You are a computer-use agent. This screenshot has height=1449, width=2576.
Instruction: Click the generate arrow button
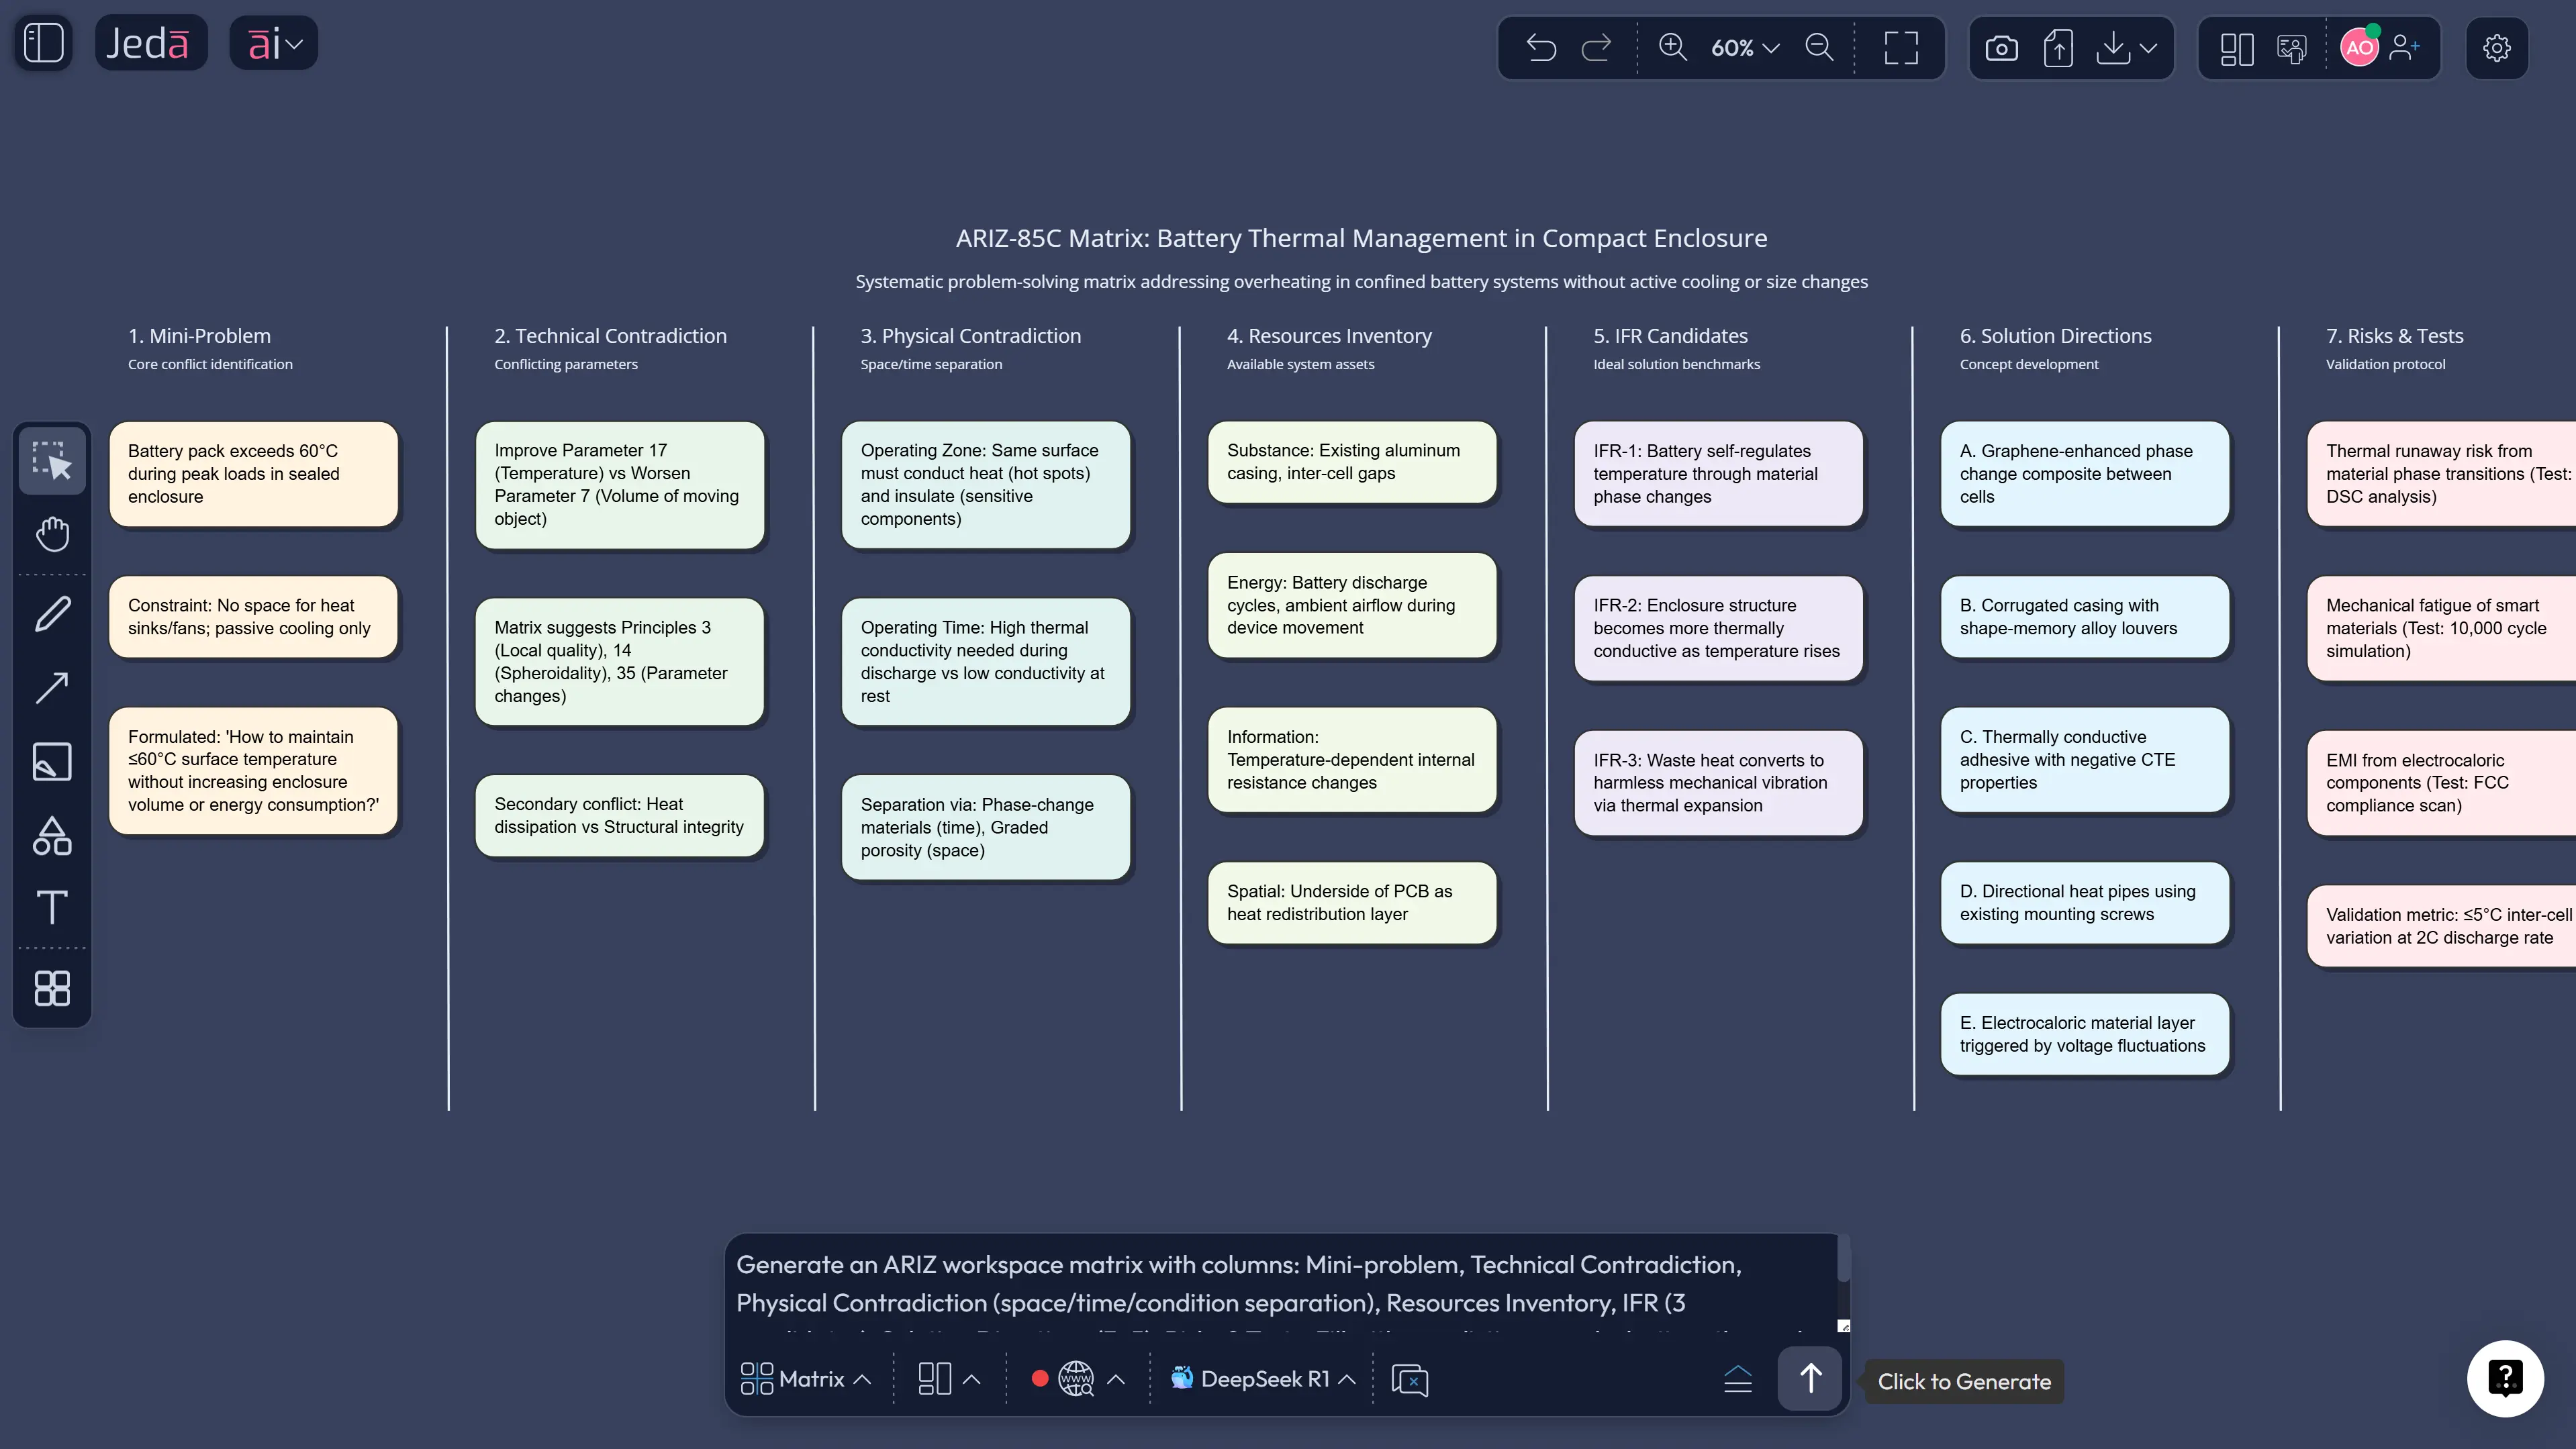click(x=1810, y=1379)
